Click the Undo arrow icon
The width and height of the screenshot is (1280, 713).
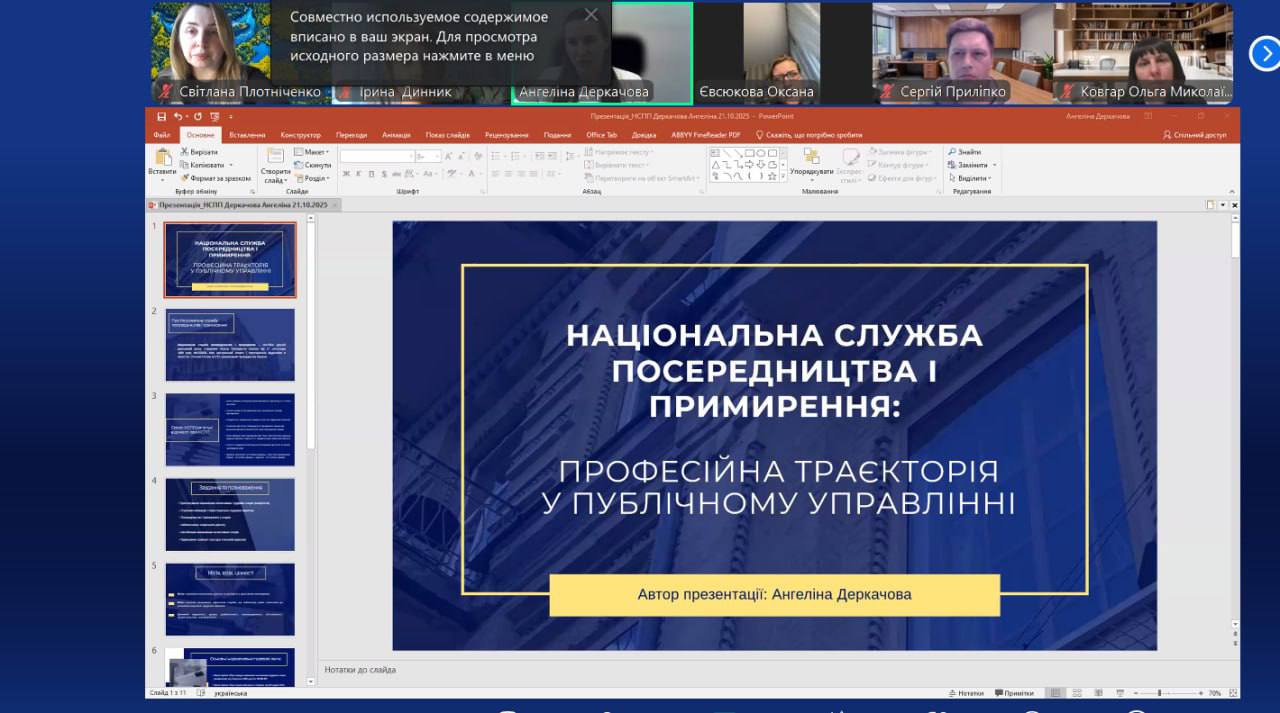(x=177, y=116)
